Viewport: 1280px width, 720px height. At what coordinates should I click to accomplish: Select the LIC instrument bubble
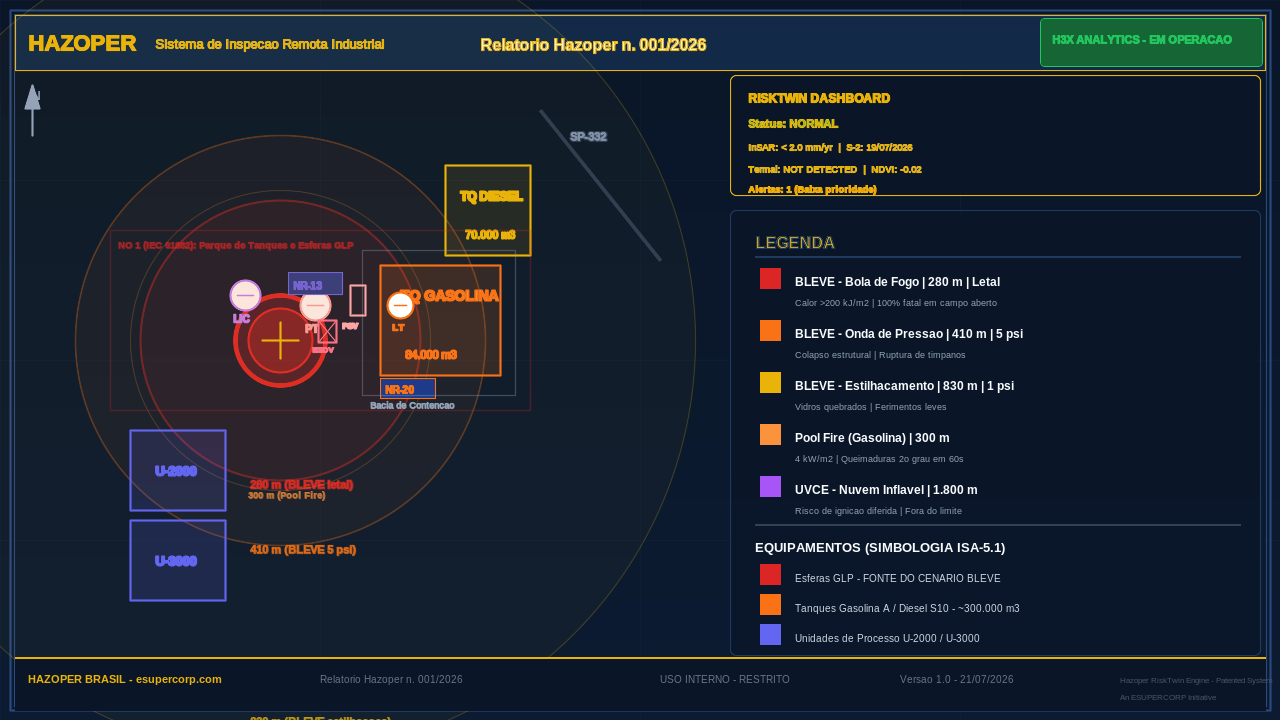245,295
